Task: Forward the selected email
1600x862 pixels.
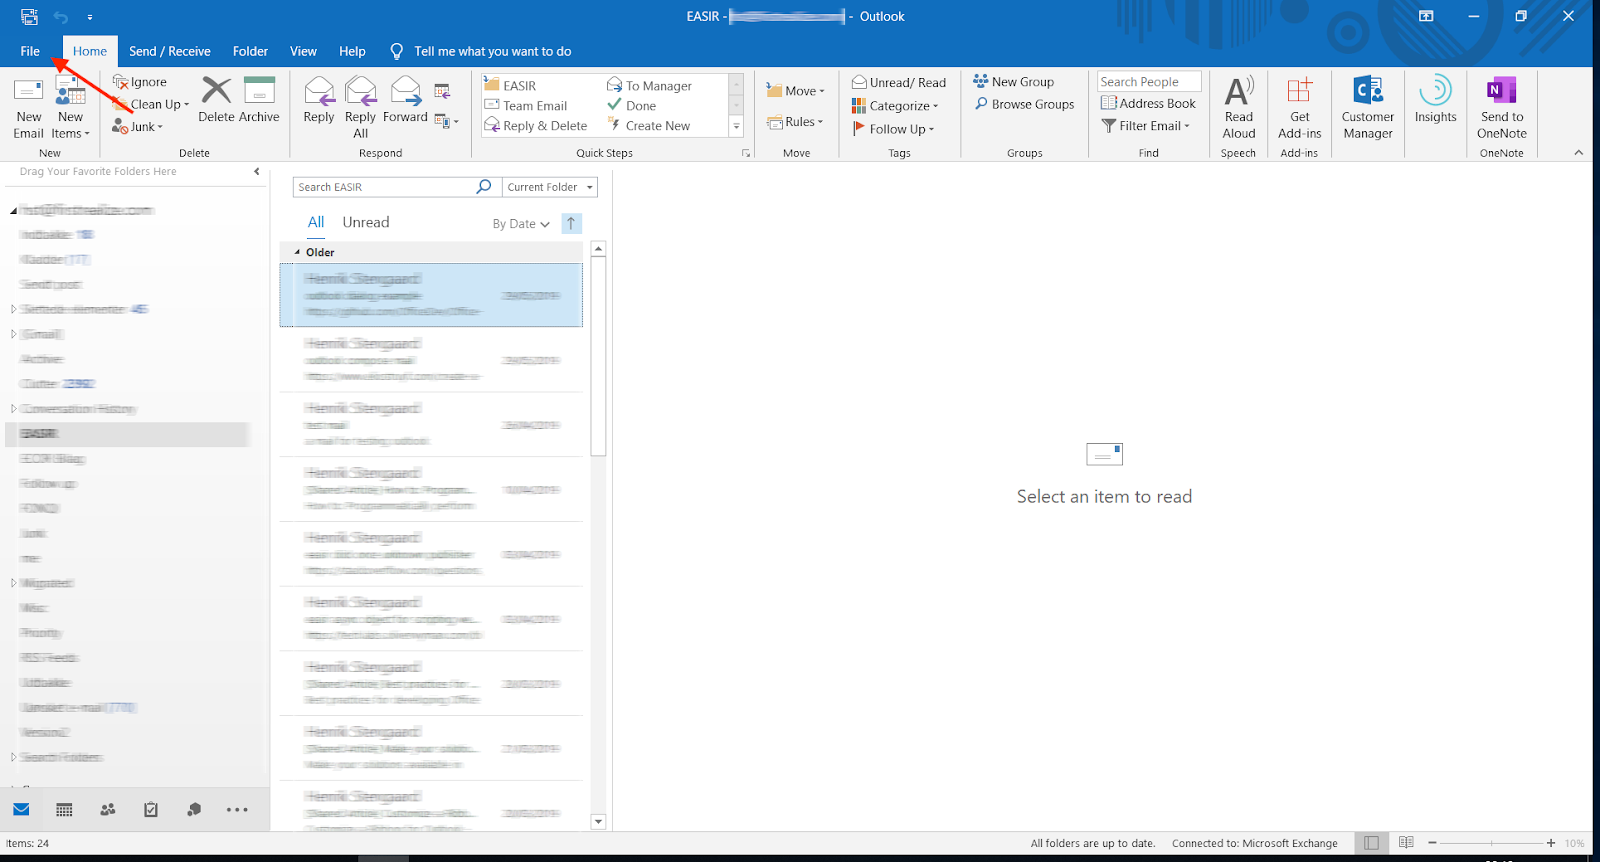Action: (x=405, y=100)
